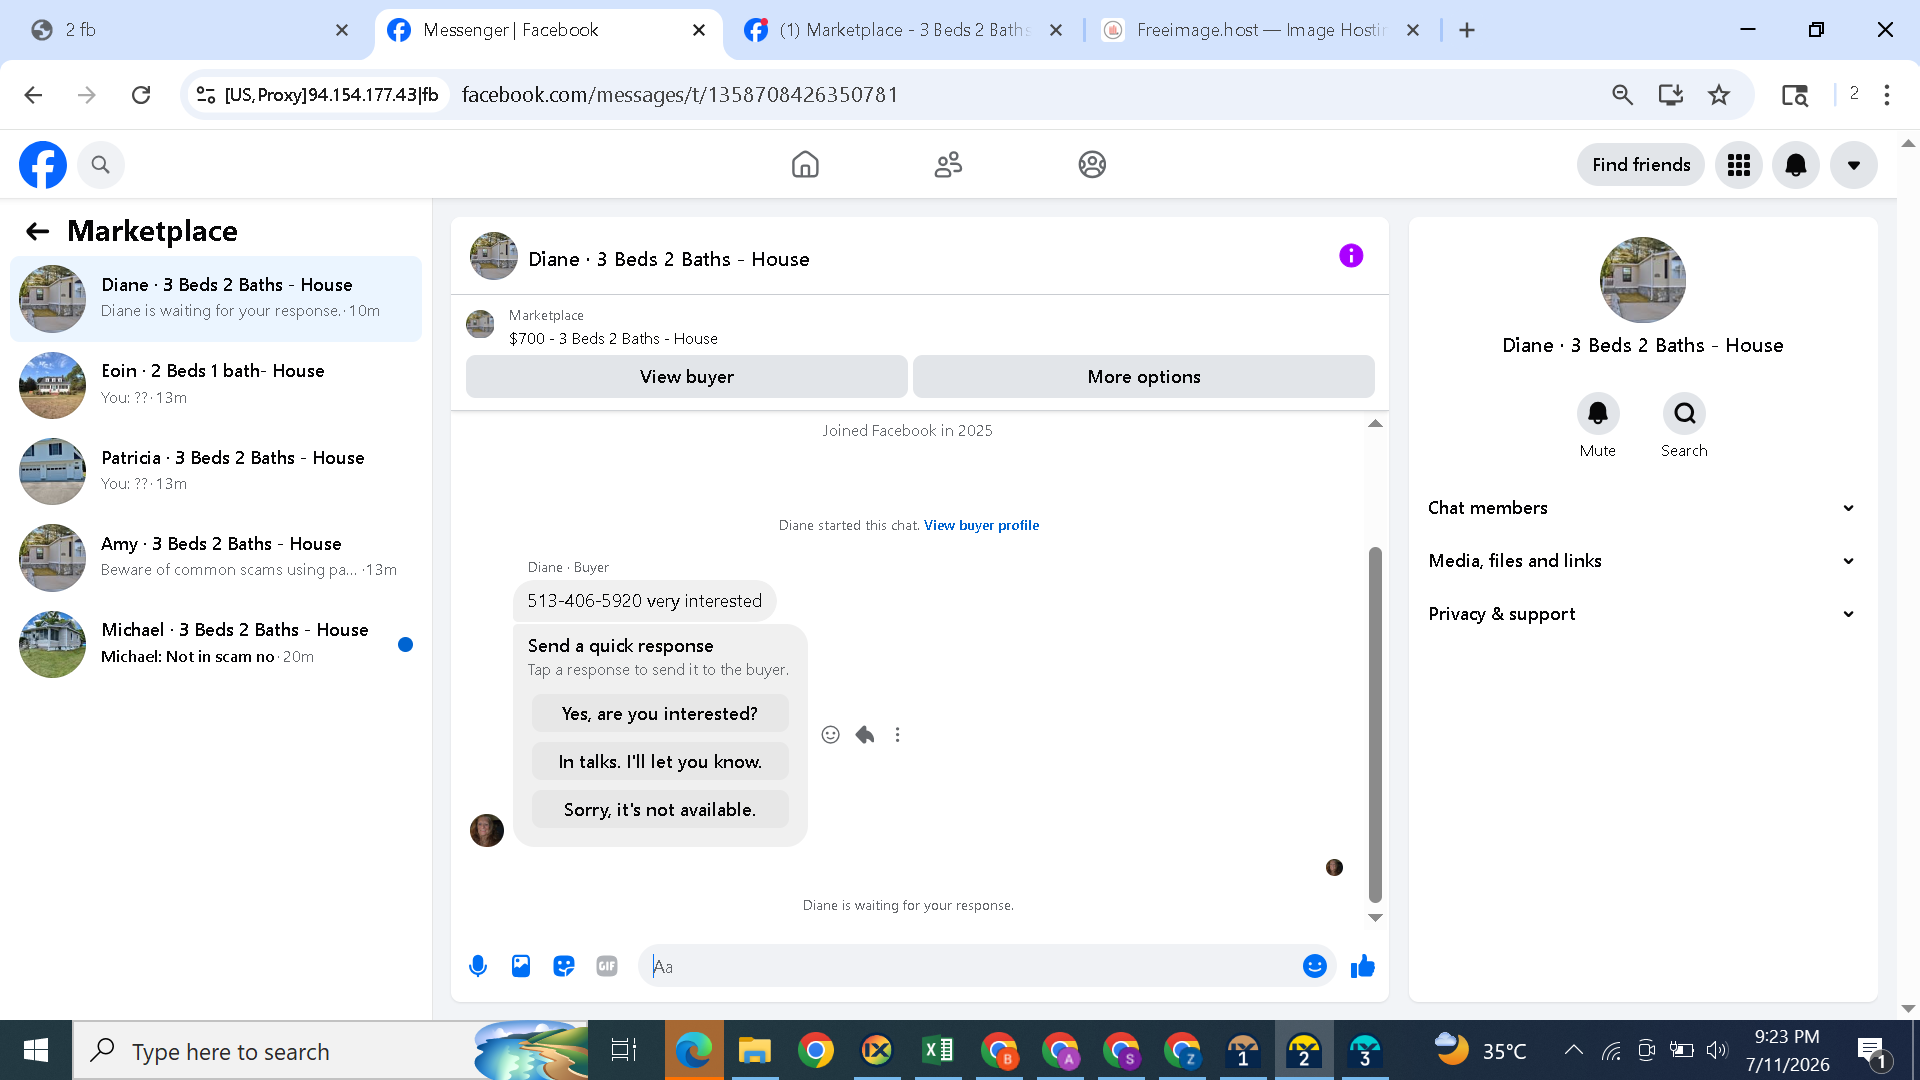The width and height of the screenshot is (1920, 1080).
Task: Click the browser address bar URL
Action: (x=680, y=95)
